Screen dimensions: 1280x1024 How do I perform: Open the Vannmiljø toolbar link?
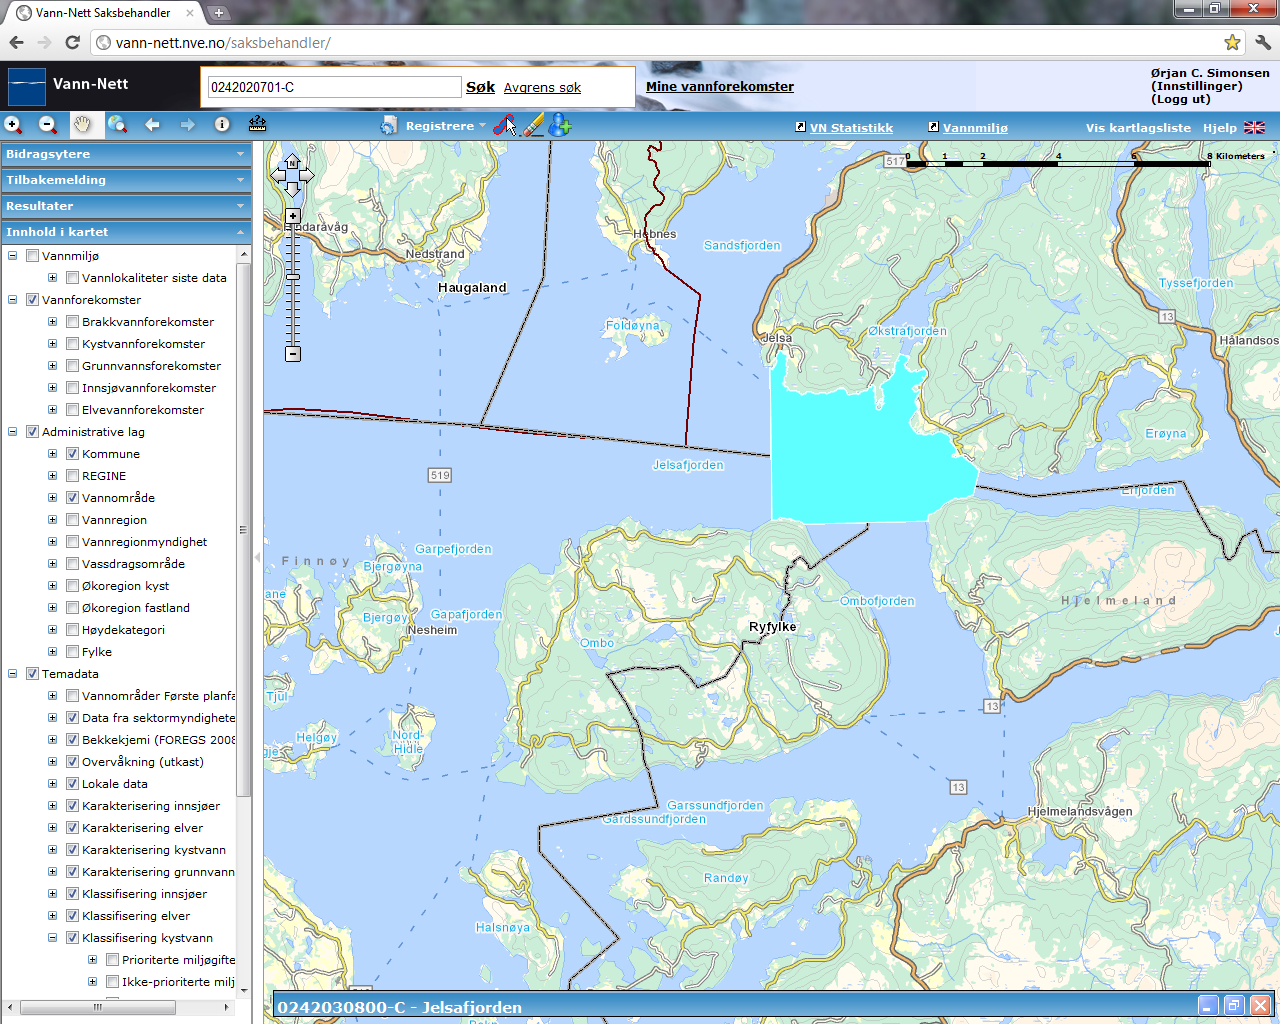coord(975,128)
